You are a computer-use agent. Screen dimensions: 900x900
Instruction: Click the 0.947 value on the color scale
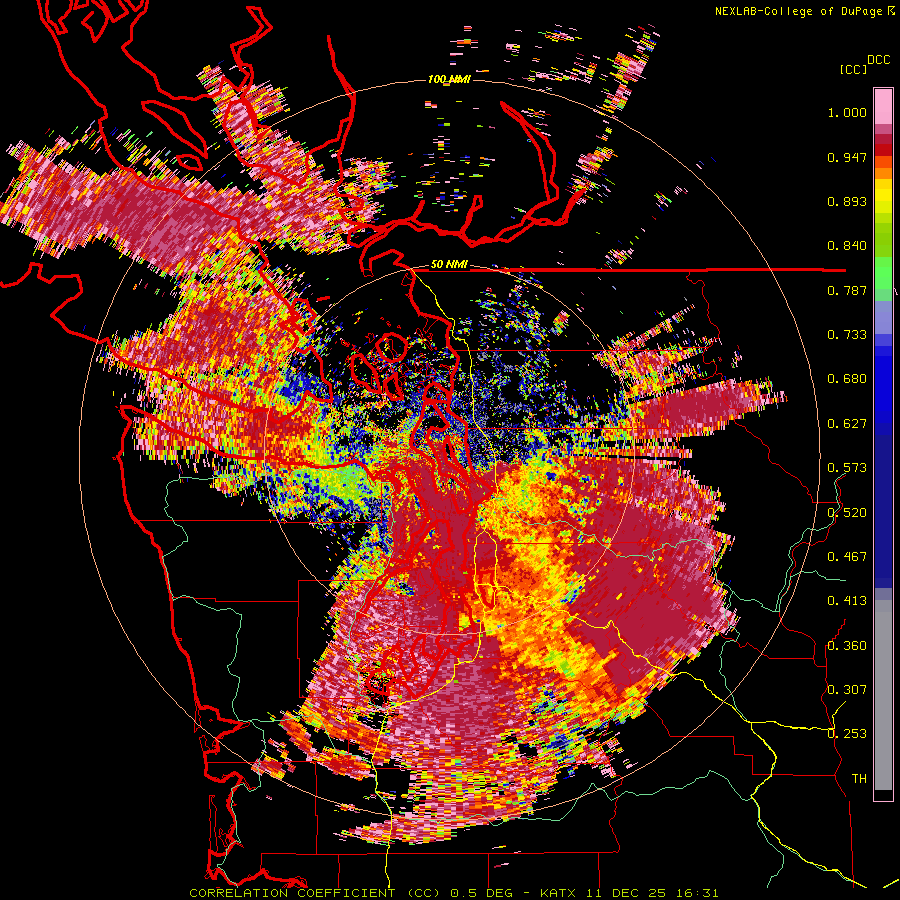847,157
